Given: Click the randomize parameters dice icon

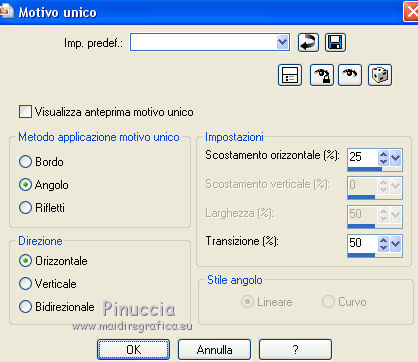Looking at the screenshot, I should 380,75.
